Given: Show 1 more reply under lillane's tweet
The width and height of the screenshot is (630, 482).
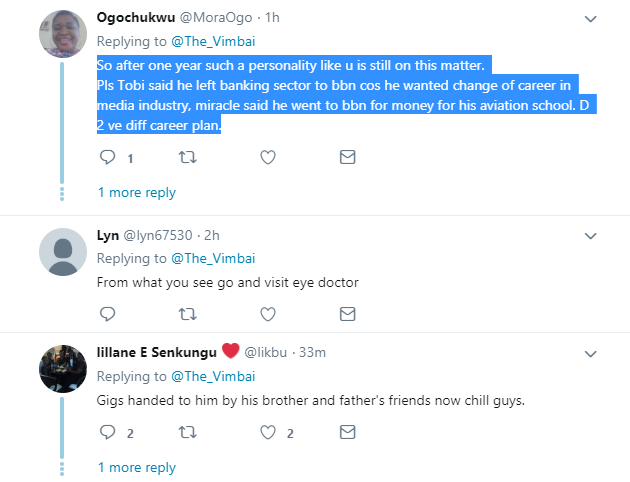Looking at the screenshot, I should point(136,467).
